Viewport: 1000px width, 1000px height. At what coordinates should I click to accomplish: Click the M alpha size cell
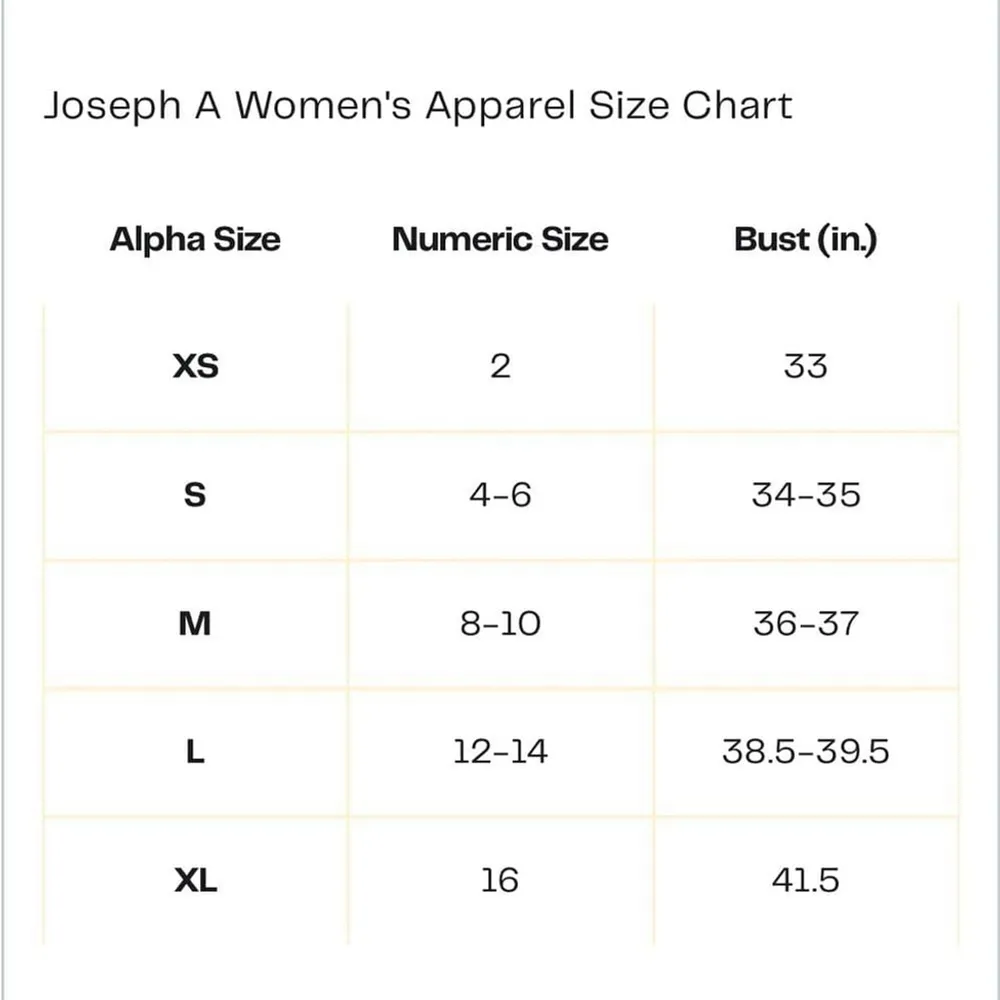coord(195,623)
